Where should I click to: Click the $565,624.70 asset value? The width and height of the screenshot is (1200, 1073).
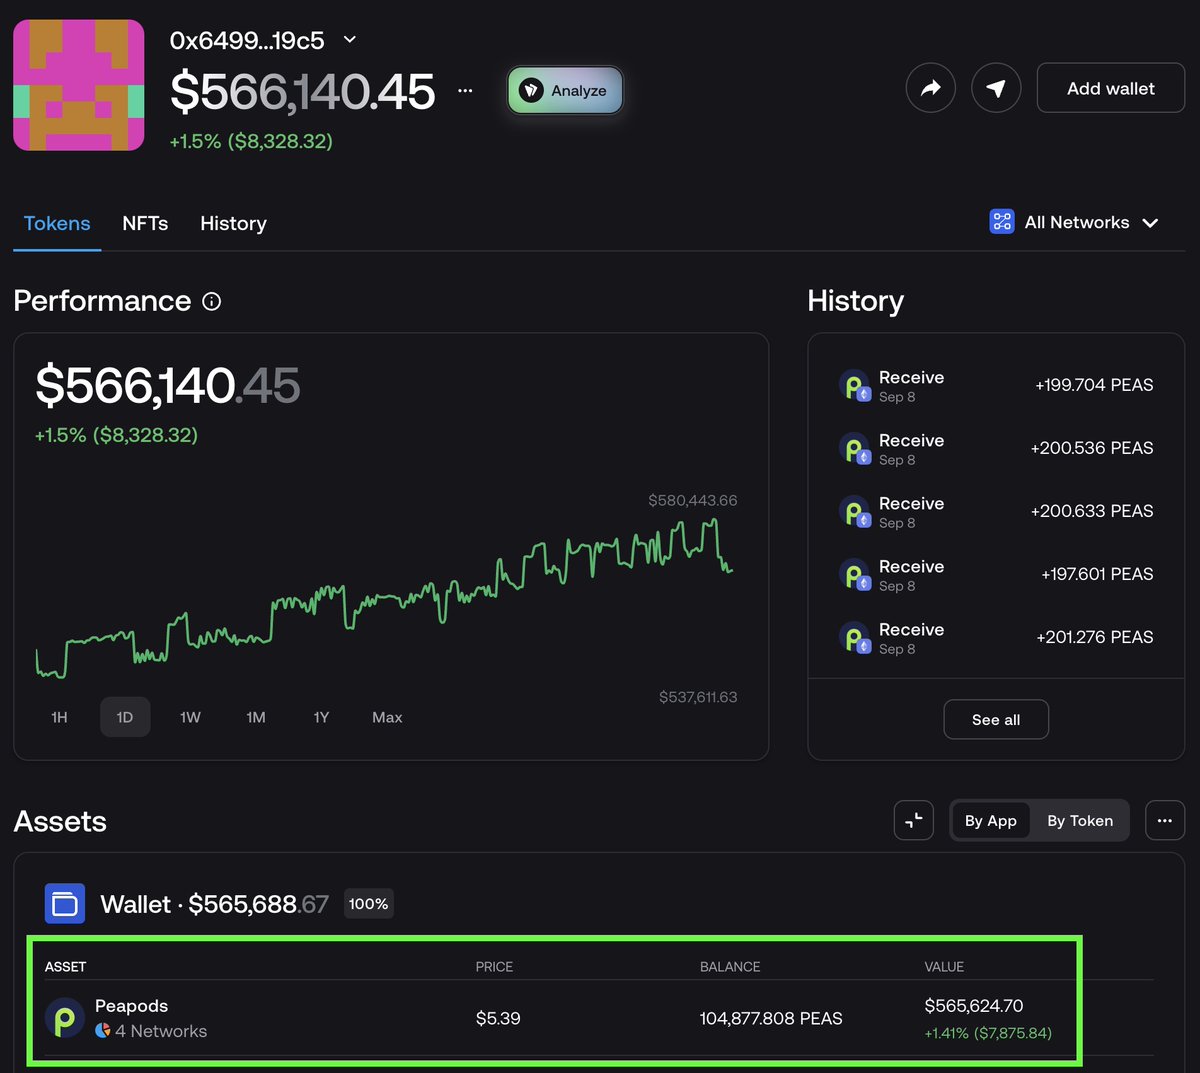(974, 1006)
